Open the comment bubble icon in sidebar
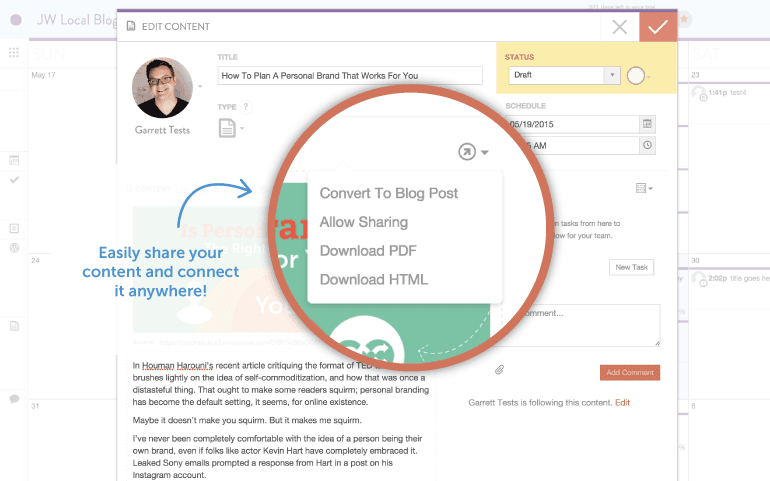Viewport: 770px width, 481px height. [x=14, y=399]
